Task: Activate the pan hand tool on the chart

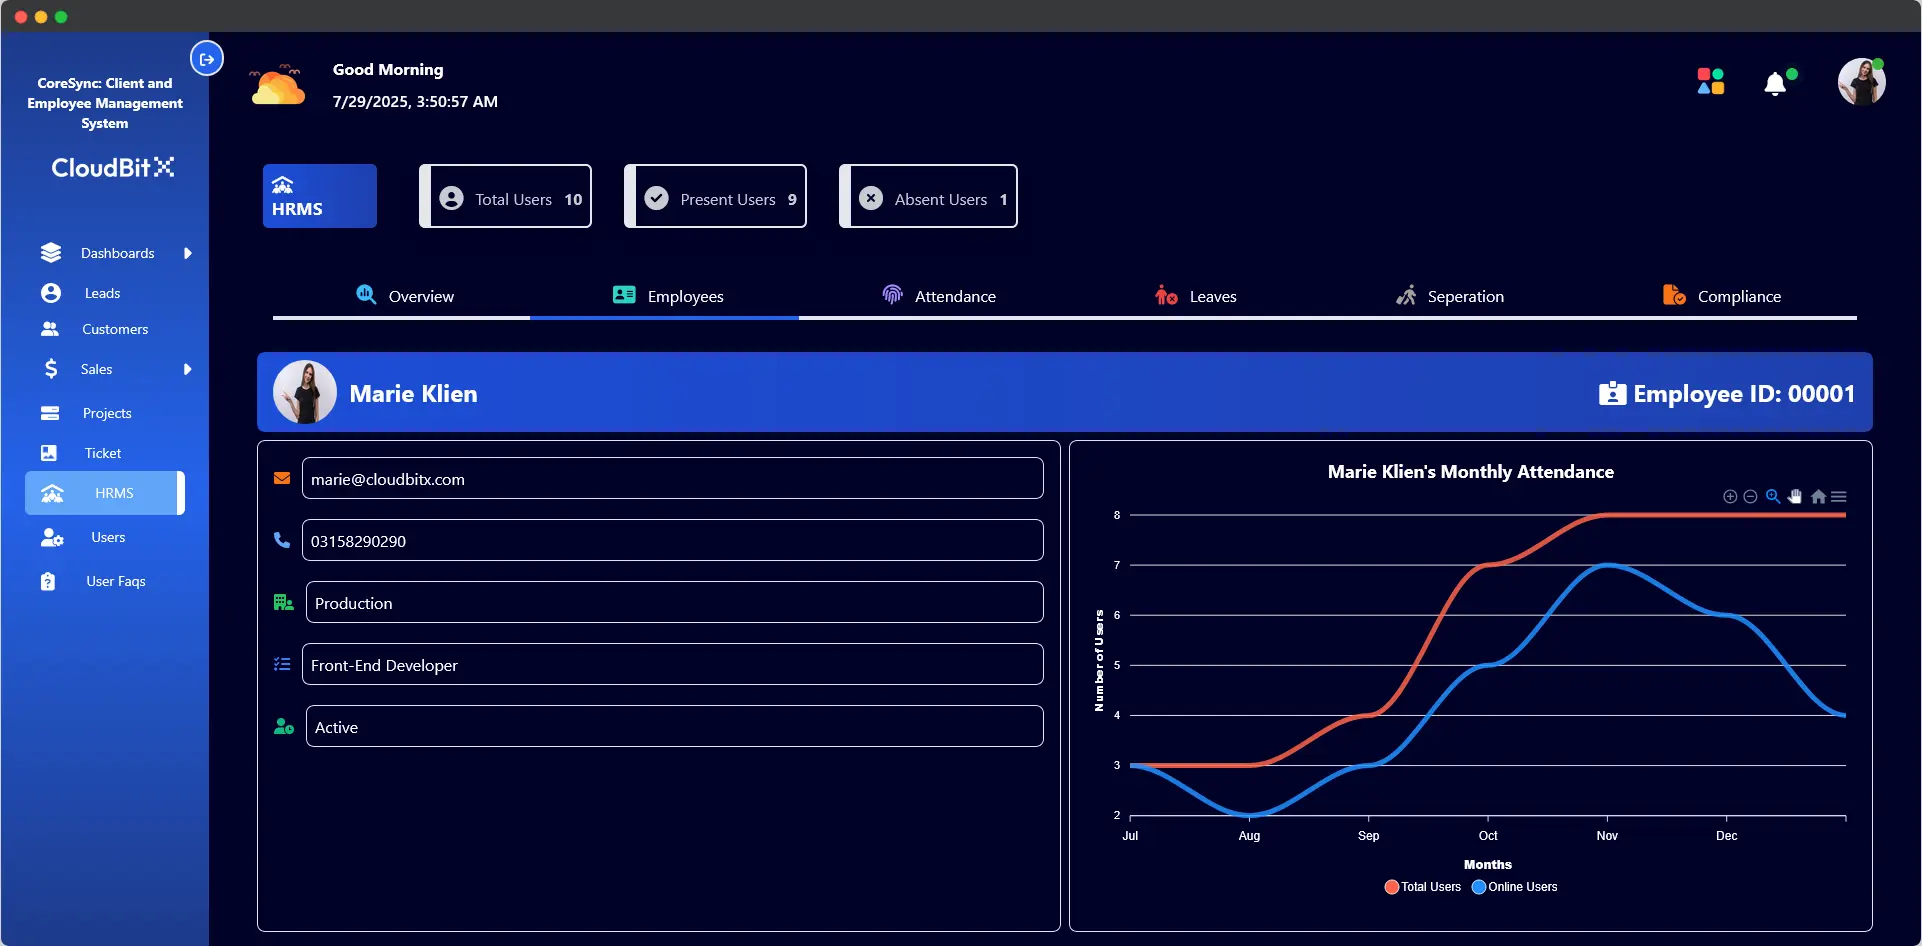Action: coord(1796,496)
